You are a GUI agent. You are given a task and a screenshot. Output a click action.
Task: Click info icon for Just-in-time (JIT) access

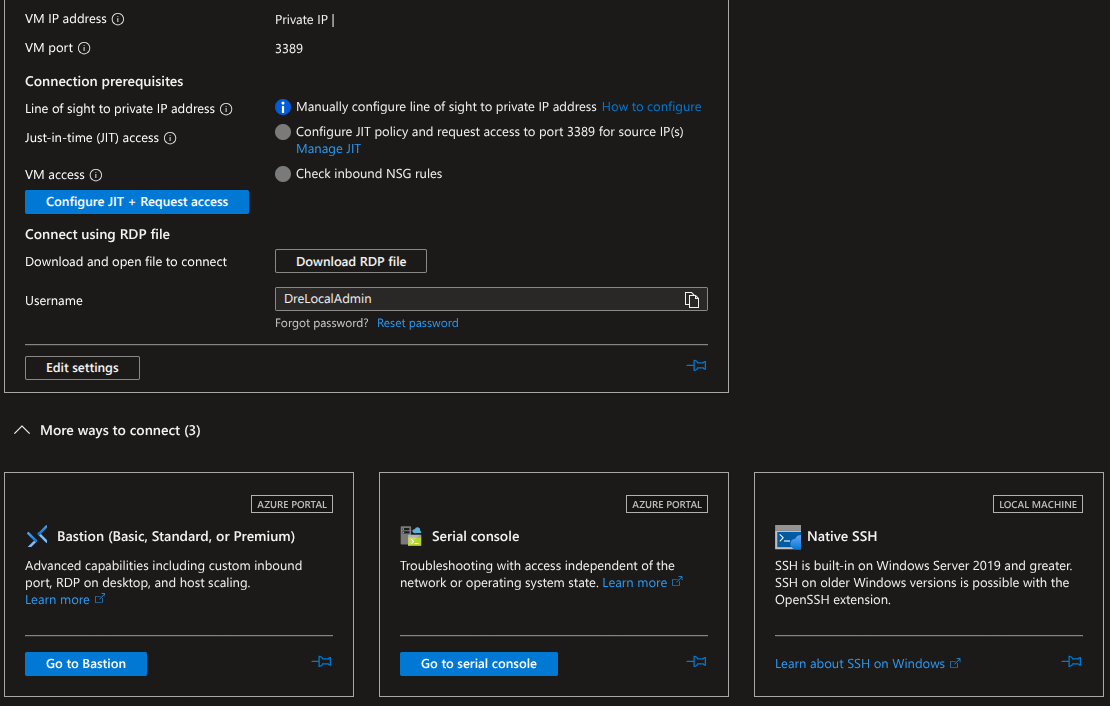point(170,138)
